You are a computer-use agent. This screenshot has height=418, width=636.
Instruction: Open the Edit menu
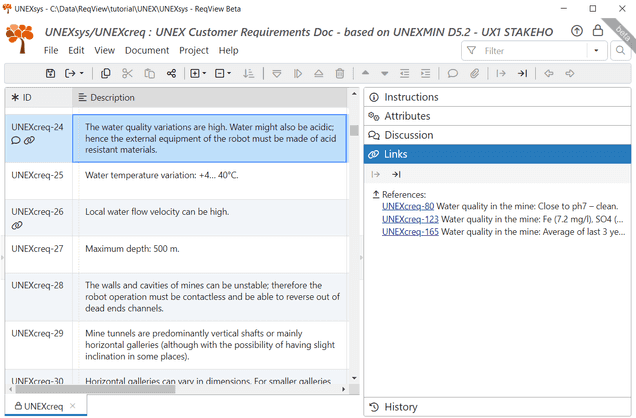pos(76,50)
